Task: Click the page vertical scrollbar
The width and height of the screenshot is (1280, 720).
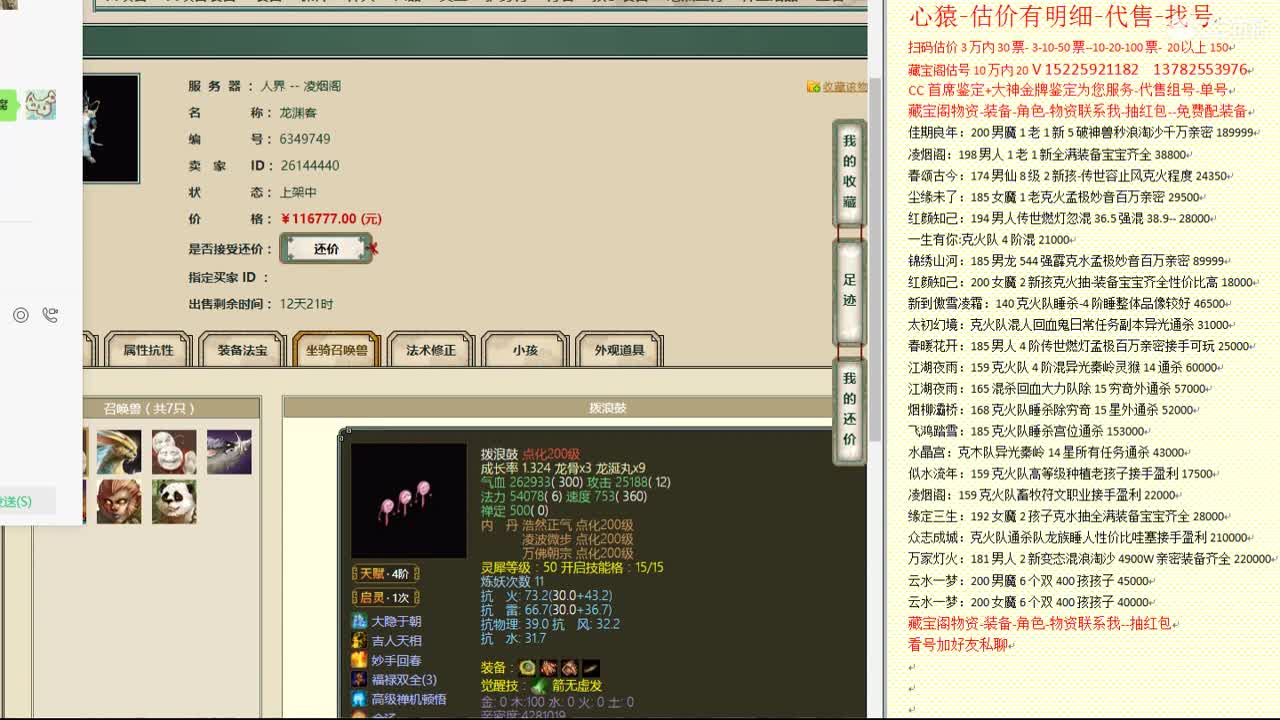Action: tap(875, 260)
